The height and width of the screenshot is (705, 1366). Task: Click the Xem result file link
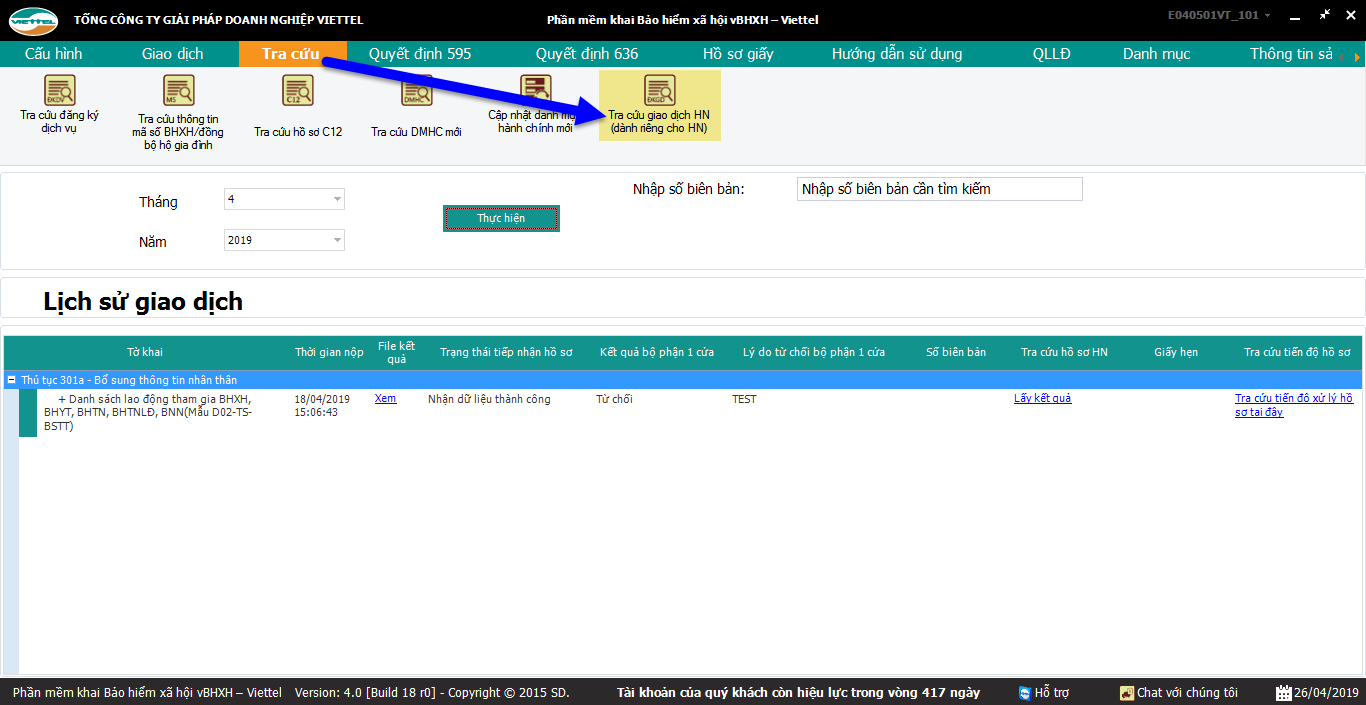(x=385, y=399)
